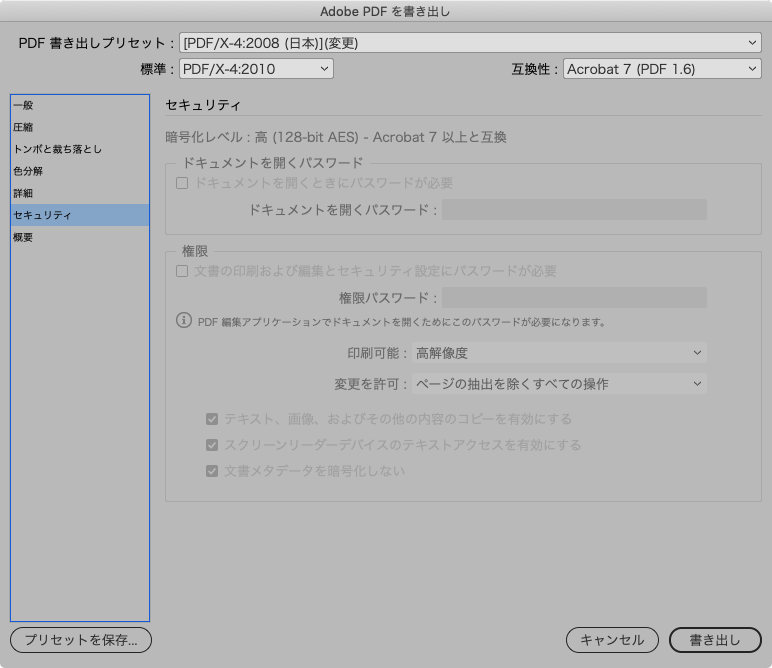Open the 標準 PDF/X-4:2010 dropdown
The width and height of the screenshot is (772, 668).
tap(256, 69)
